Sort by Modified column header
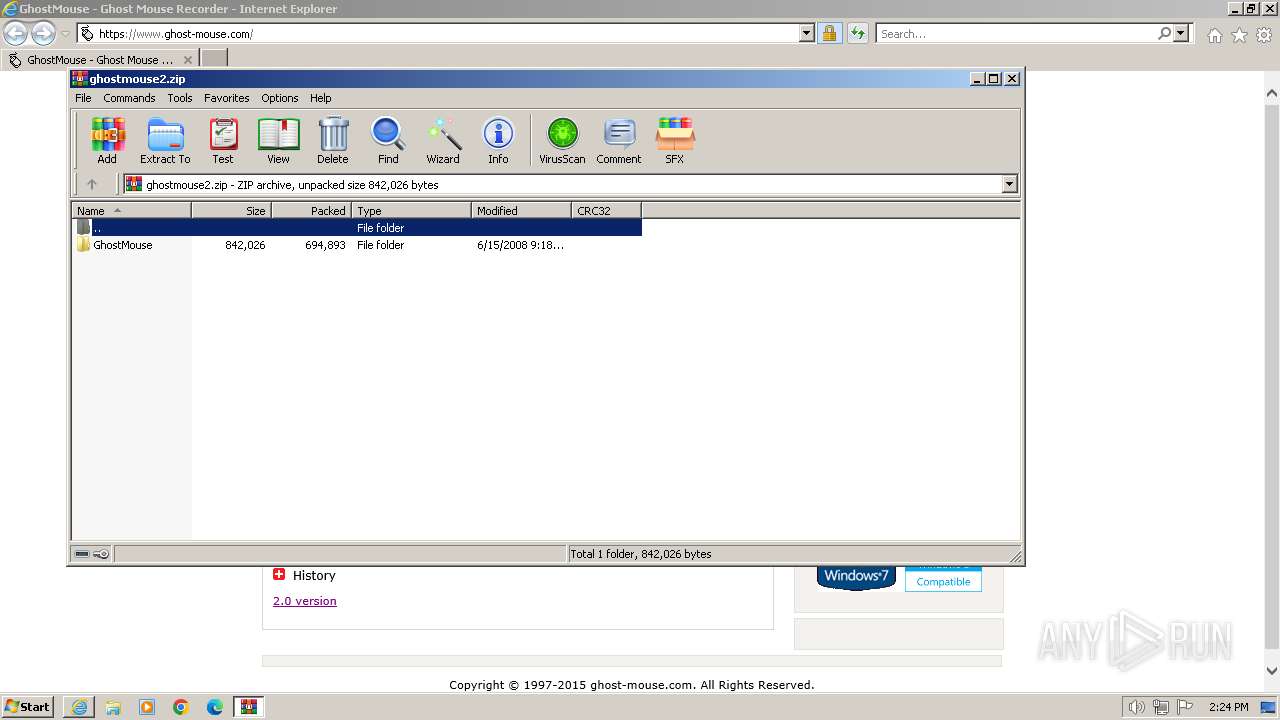1280x720 pixels. (x=521, y=211)
